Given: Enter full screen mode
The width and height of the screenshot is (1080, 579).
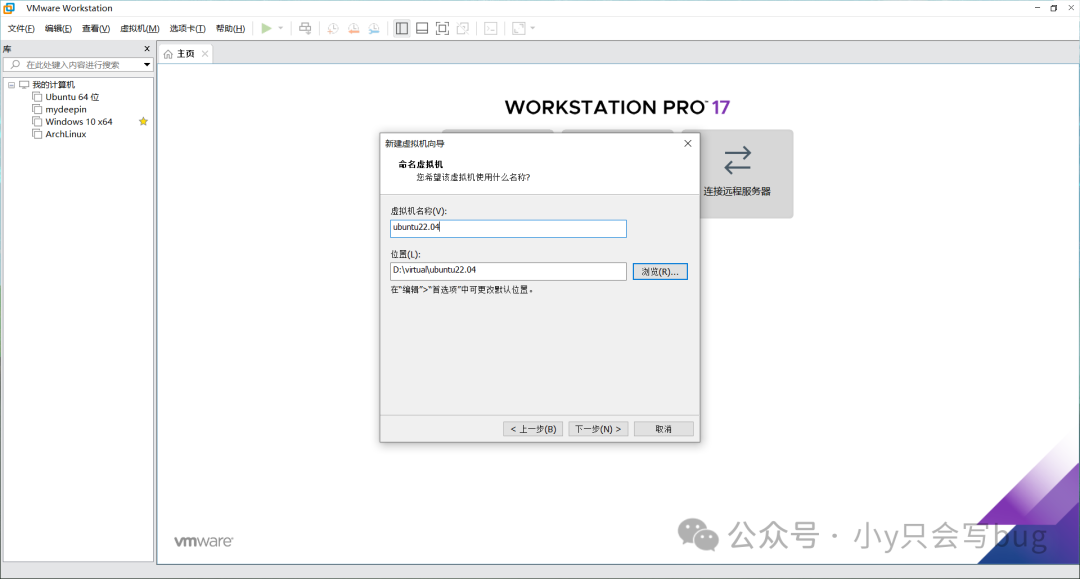Looking at the screenshot, I should tap(443, 28).
